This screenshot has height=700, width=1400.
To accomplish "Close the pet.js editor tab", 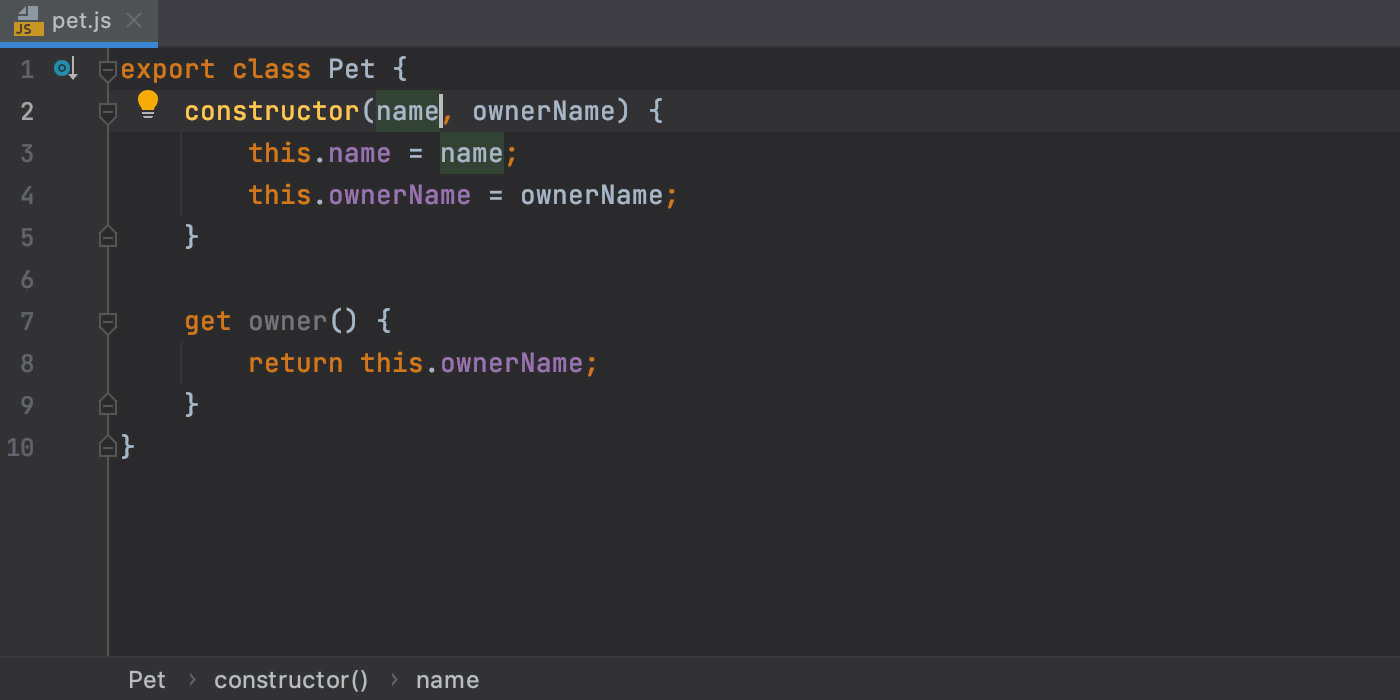I will tap(135, 21).
